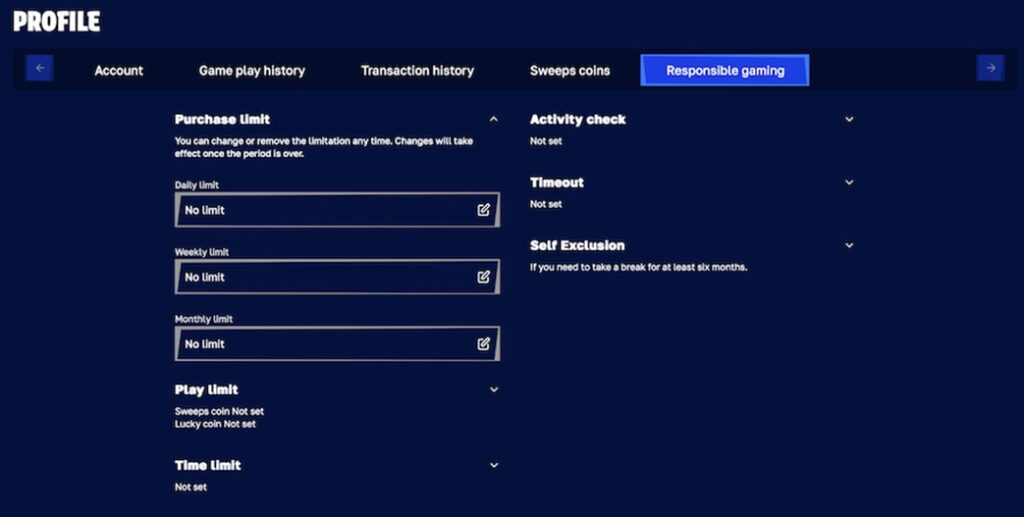Screen dimensions: 1024x517
Task: Click the Self Exclusion heading
Action: (577, 245)
